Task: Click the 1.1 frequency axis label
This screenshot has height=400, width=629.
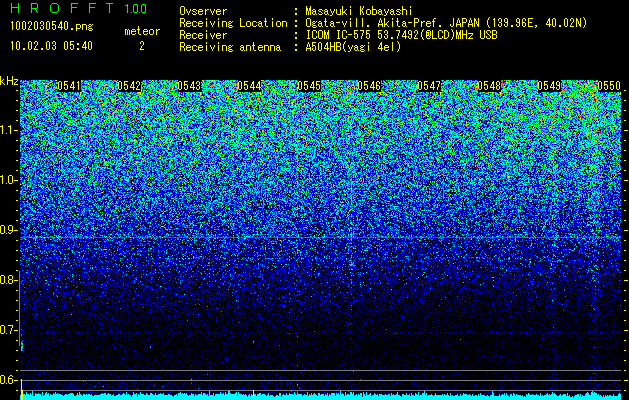Action: 9,130
